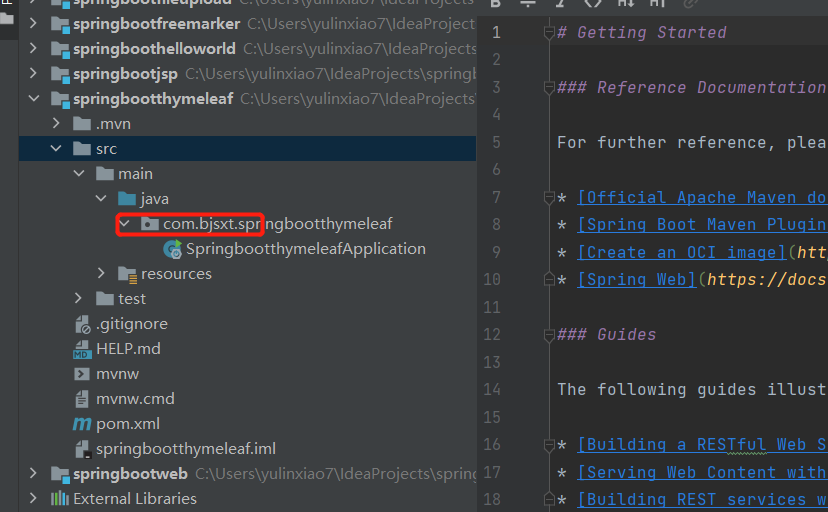This screenshot has width=828, height=512.
Task: Collapse the springbootthymeleaf project node
Action: pyautogui.click(x=34, y=99)
